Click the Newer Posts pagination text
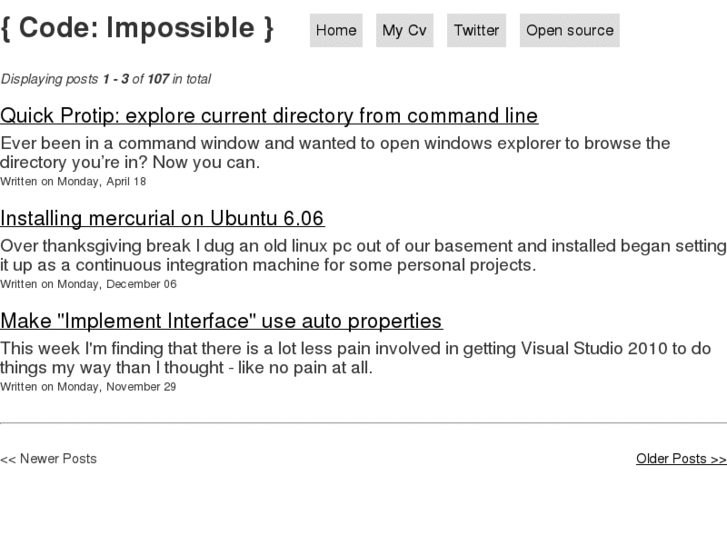 click(x=49, y=459)
